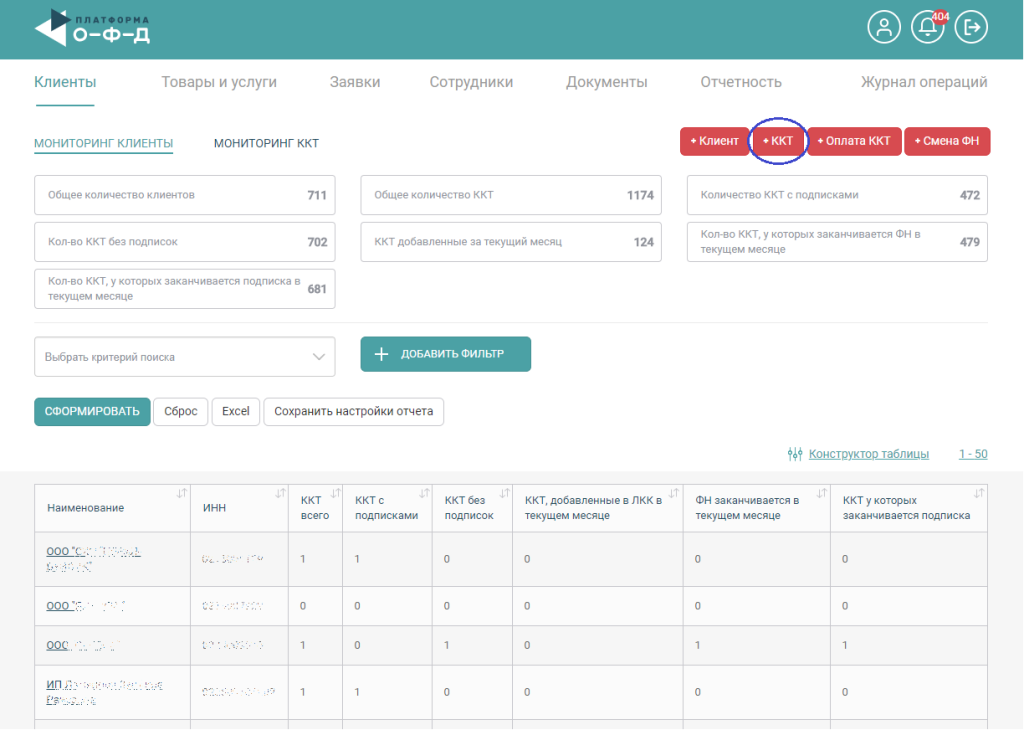Switch to Мониторинг ККТ tab
The image size is (1024, 730).
point(266,143)
